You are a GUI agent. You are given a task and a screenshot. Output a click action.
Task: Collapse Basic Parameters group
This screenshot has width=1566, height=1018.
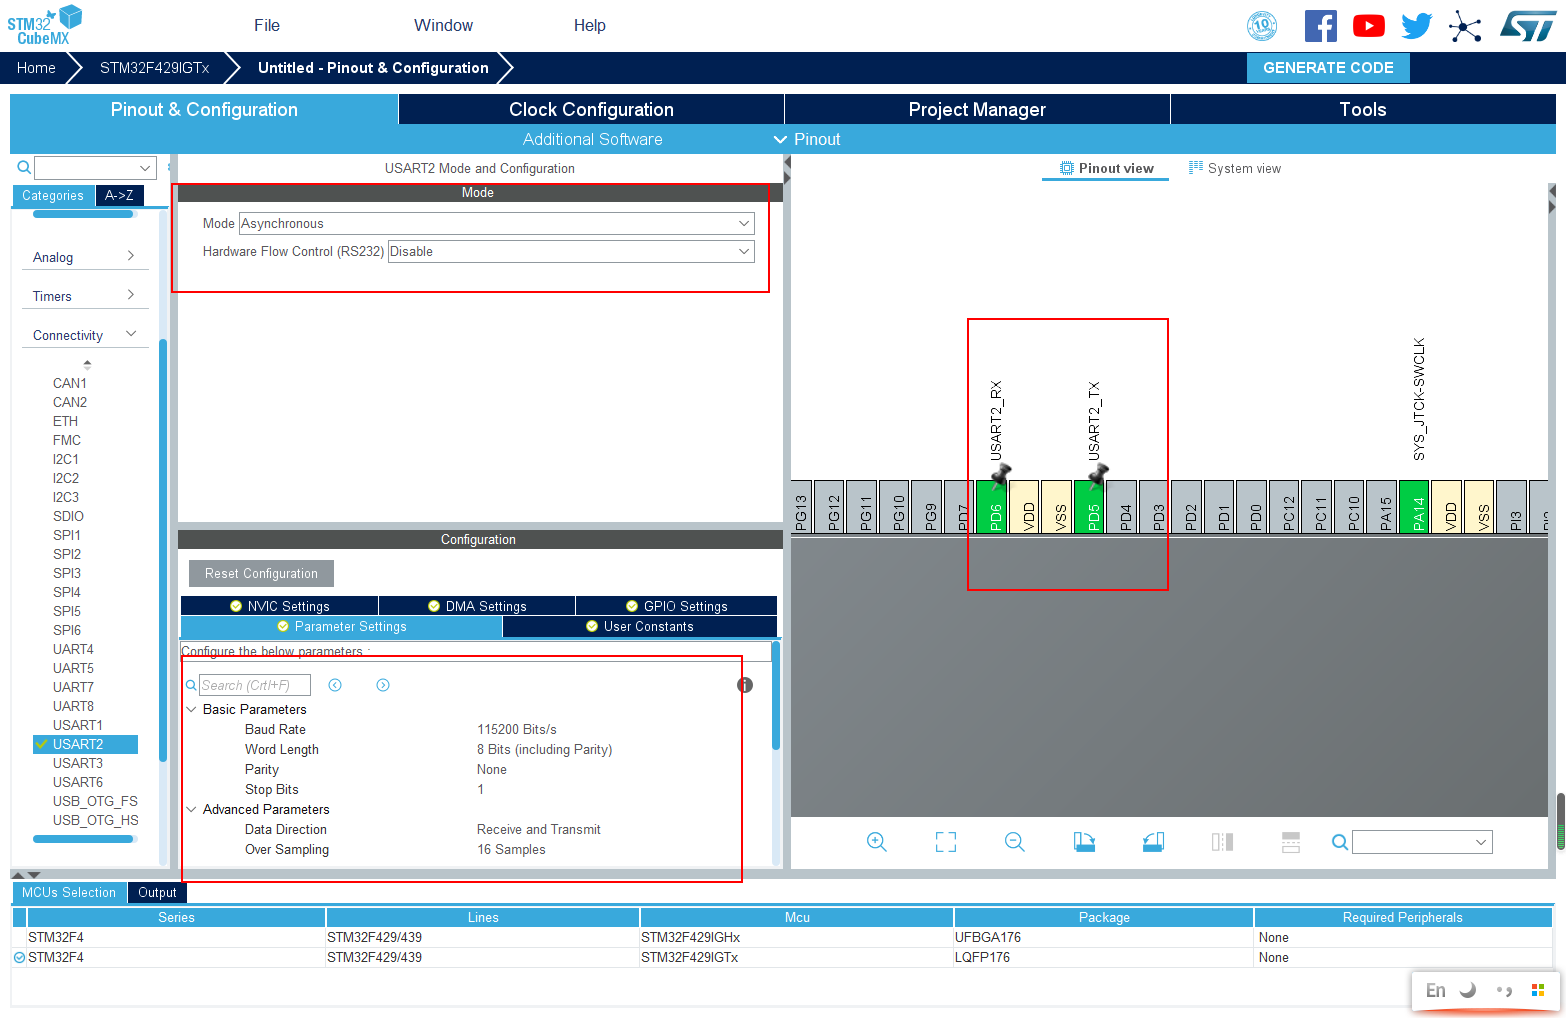(x=191, y=709)
